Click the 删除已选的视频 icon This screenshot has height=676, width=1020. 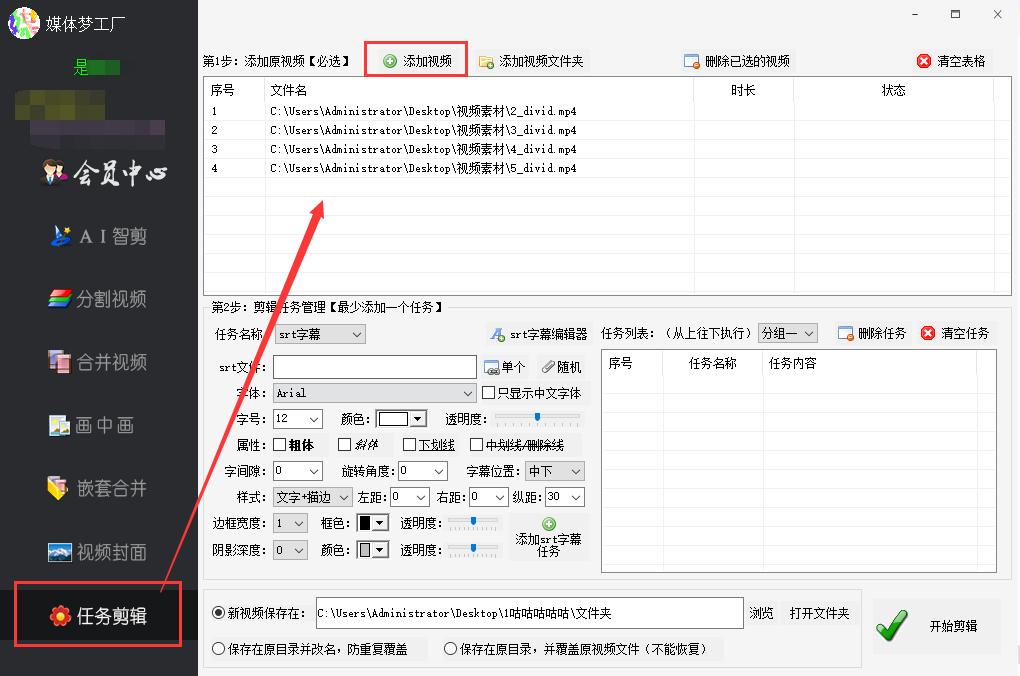tap(690, 60)
